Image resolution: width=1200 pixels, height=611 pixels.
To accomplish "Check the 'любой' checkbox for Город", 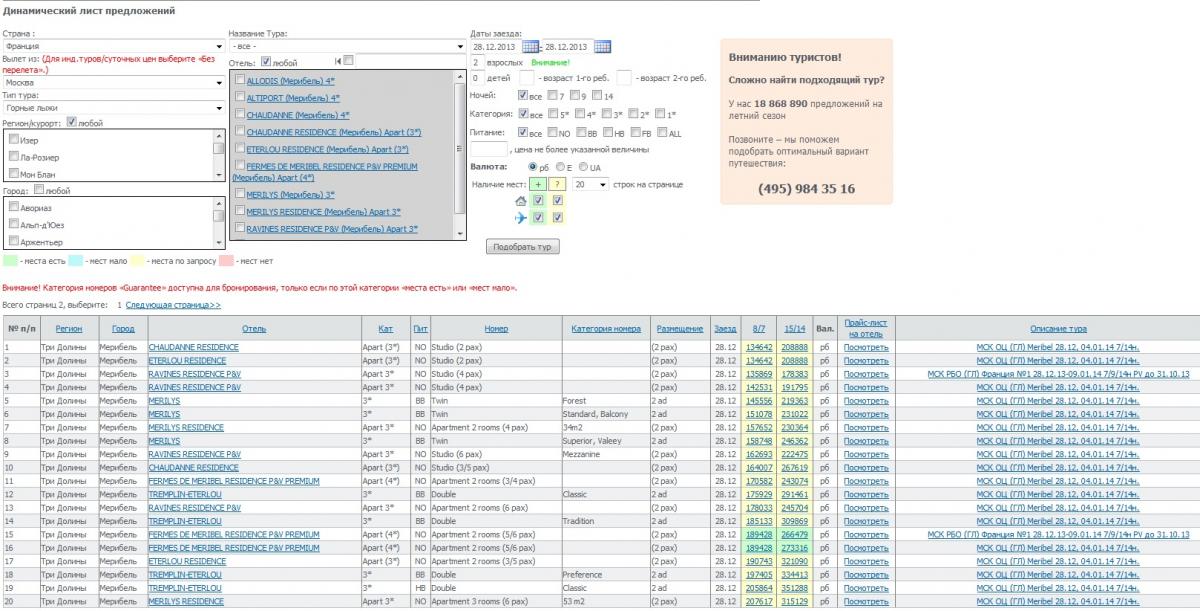I will (x=39, y=189).
